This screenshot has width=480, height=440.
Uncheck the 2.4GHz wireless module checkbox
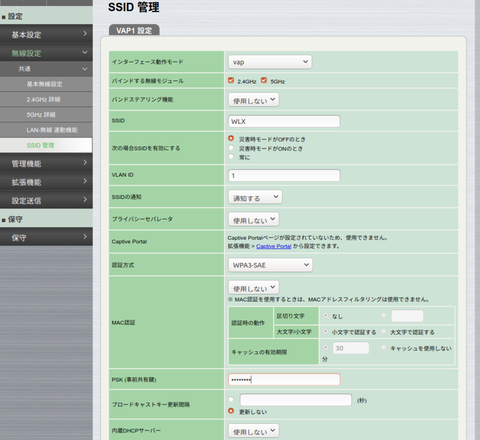[231, 80]
